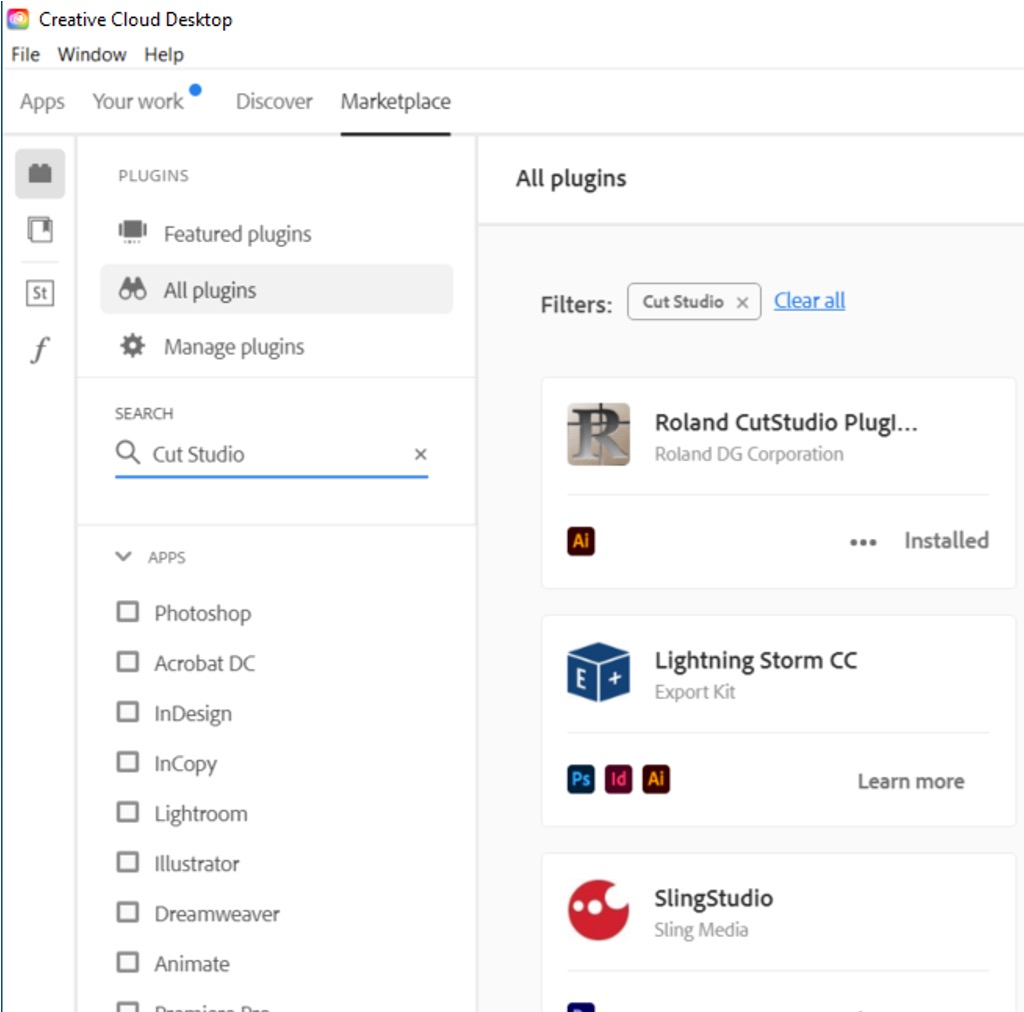Click the Roland CutStudio plugin logo
This screenshot has width=1024, height=1012.
click(x=598, y=434)
